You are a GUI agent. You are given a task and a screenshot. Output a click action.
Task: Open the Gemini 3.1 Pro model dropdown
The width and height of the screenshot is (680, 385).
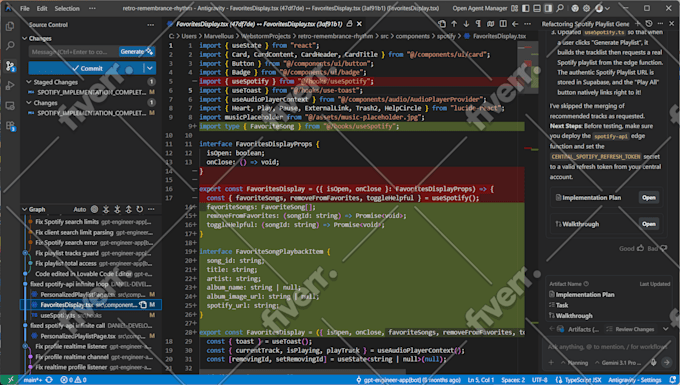[x=618, y=363]
